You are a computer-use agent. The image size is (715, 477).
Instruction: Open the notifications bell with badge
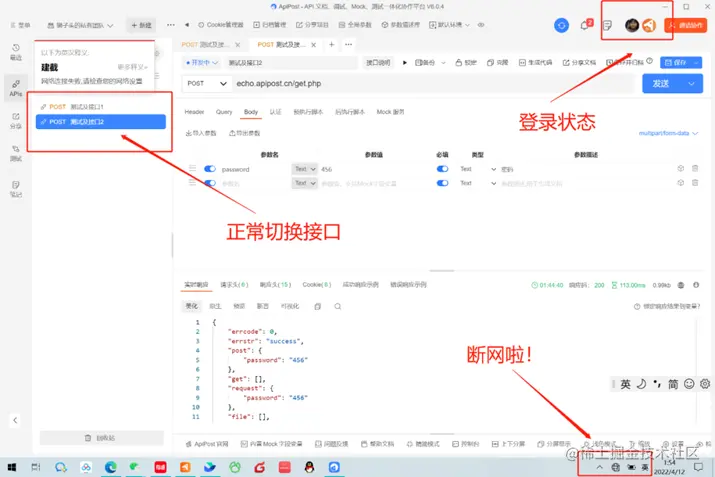click(585, 25)
